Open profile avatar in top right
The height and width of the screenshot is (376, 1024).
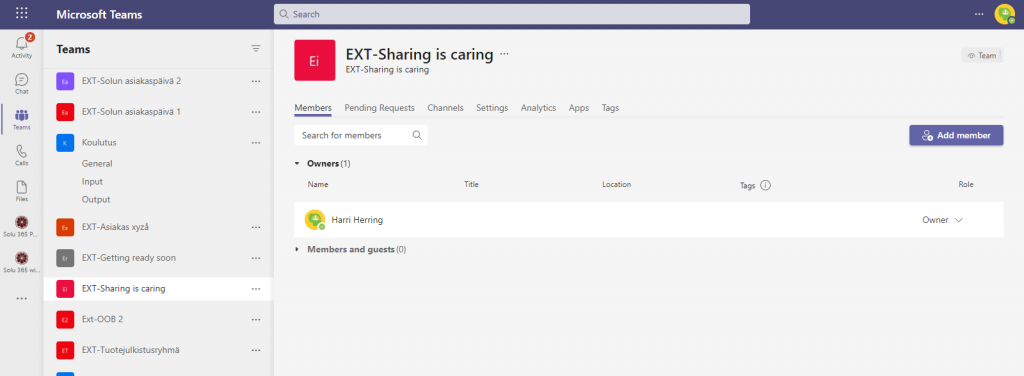pos(1004,14)
